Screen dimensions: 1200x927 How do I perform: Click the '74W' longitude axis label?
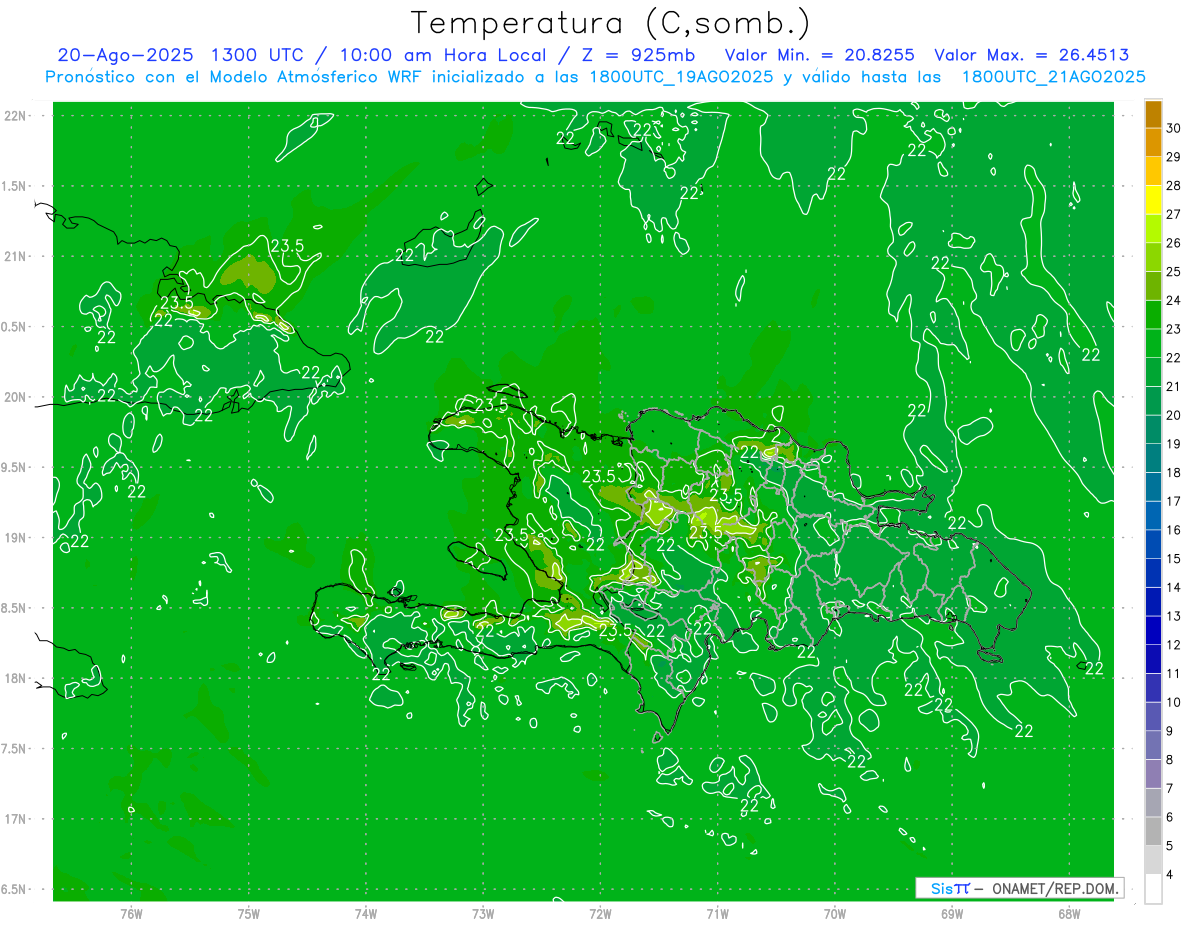tap(365, 913)
